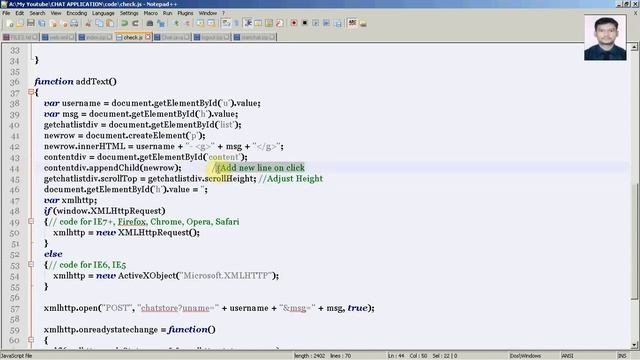640x360 pixels.
Task: Click vertical scrollbar down arrow
Action: (x=634, y=345)
